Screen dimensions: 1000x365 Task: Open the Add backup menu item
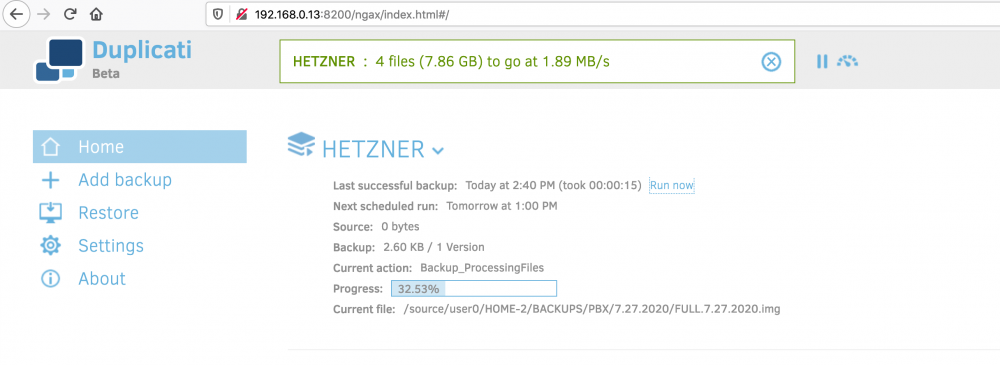[125, 180]
